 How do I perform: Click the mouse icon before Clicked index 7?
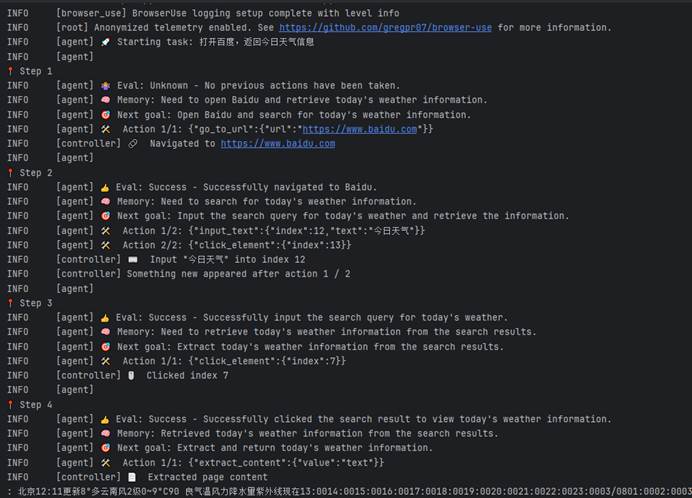[x=132, y=376]
